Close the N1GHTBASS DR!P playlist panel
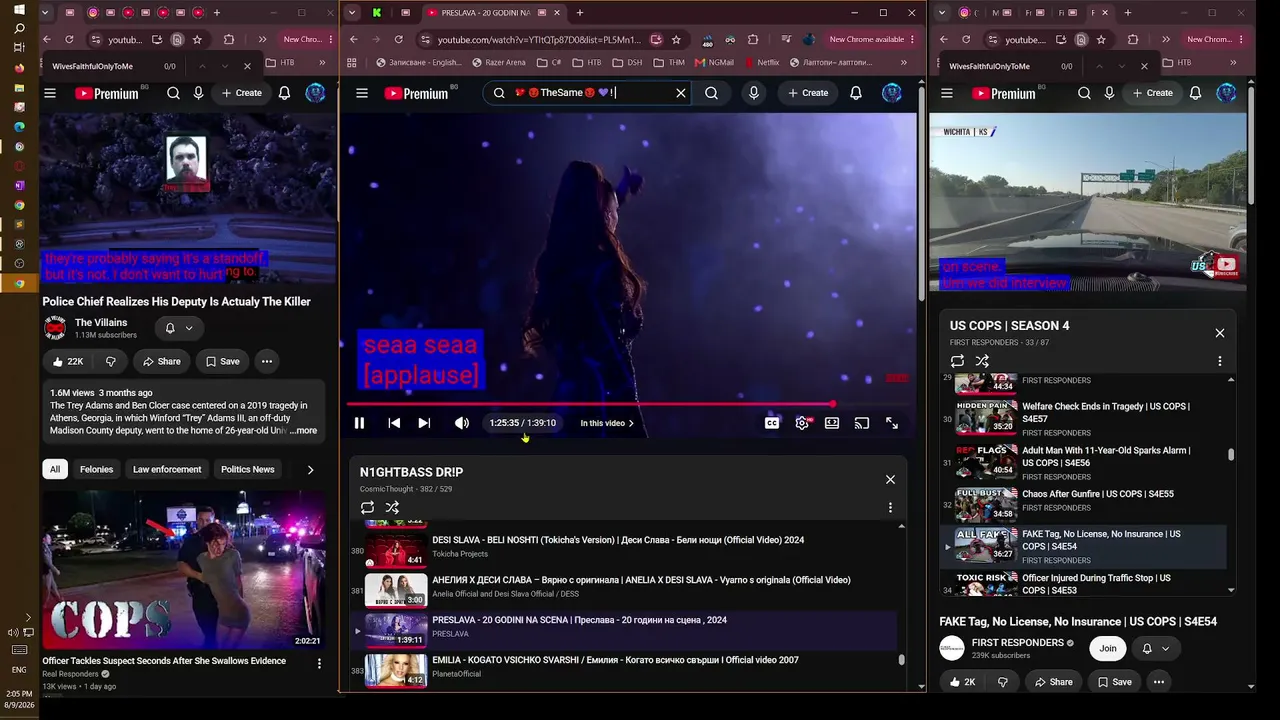Screen dimensions: 1280x720 [x=890, y=479]
